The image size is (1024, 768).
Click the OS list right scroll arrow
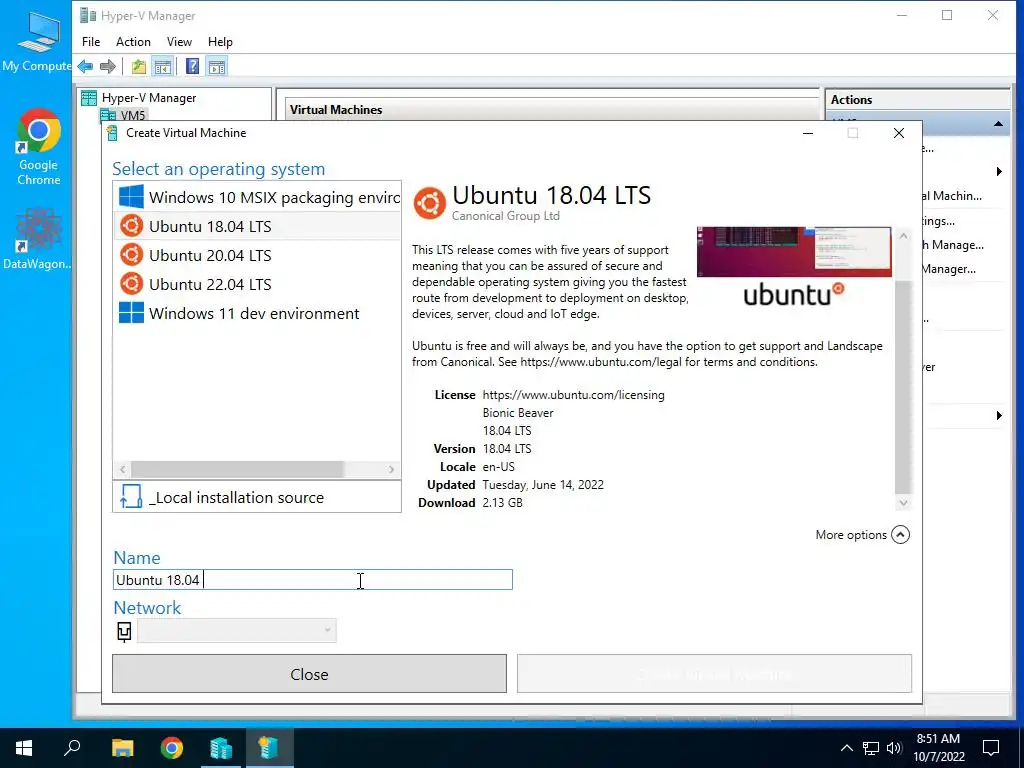tap(391, 470)
